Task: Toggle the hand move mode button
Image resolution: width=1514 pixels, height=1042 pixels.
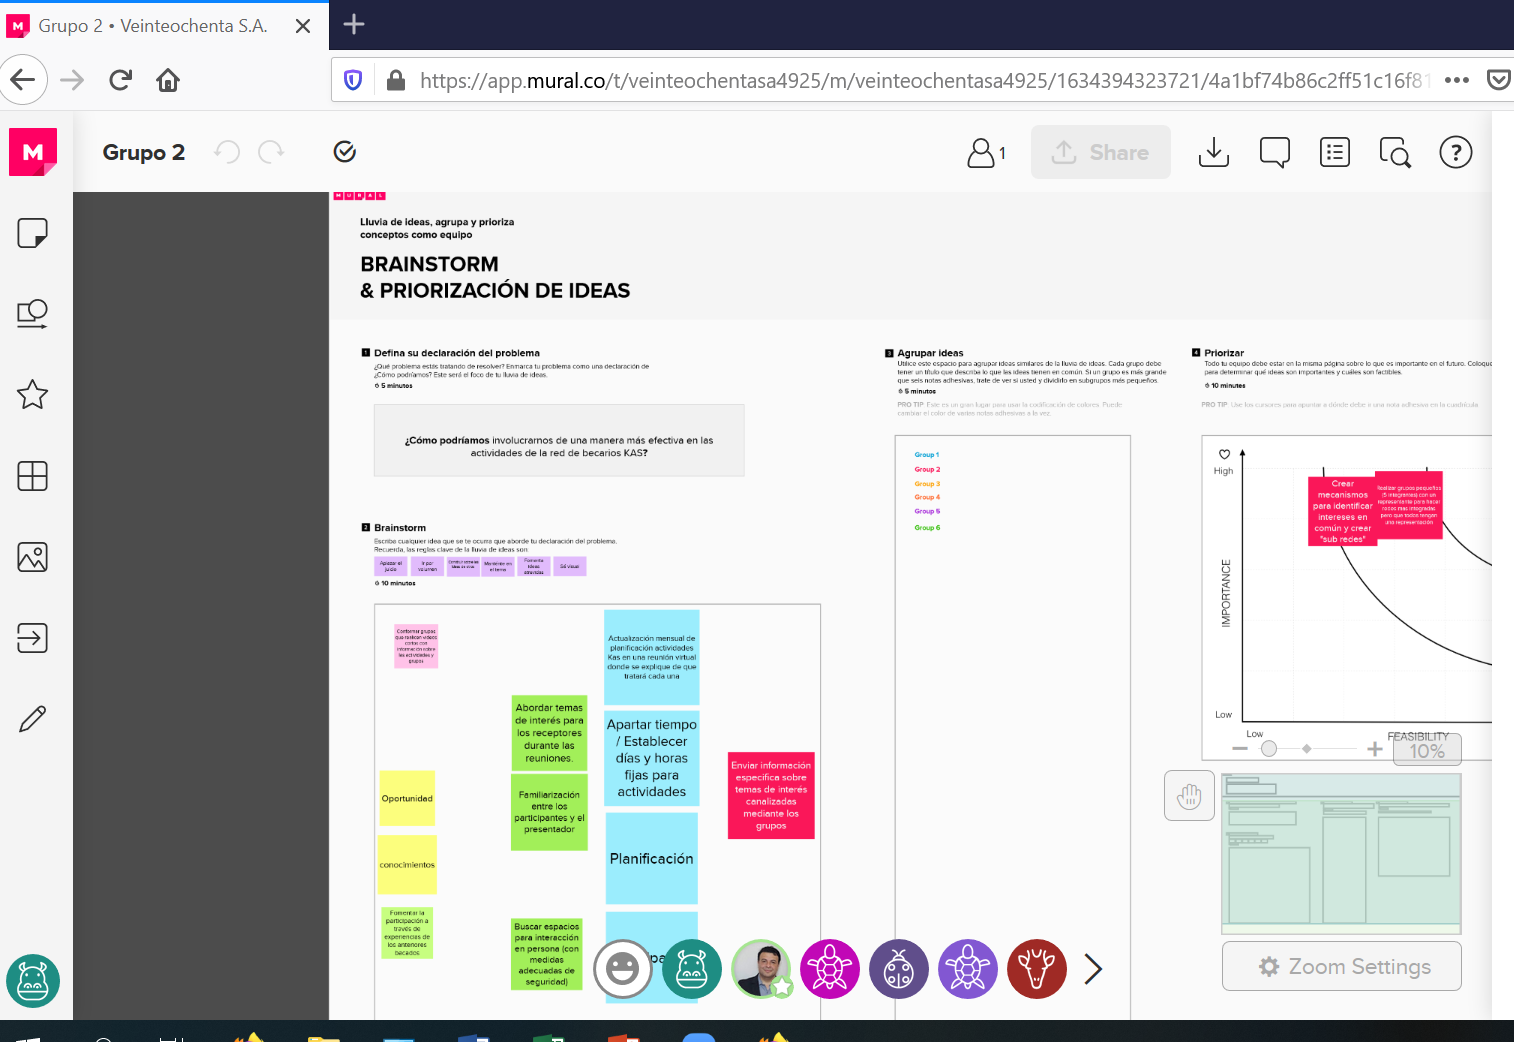Action: tap(1190, 796)
